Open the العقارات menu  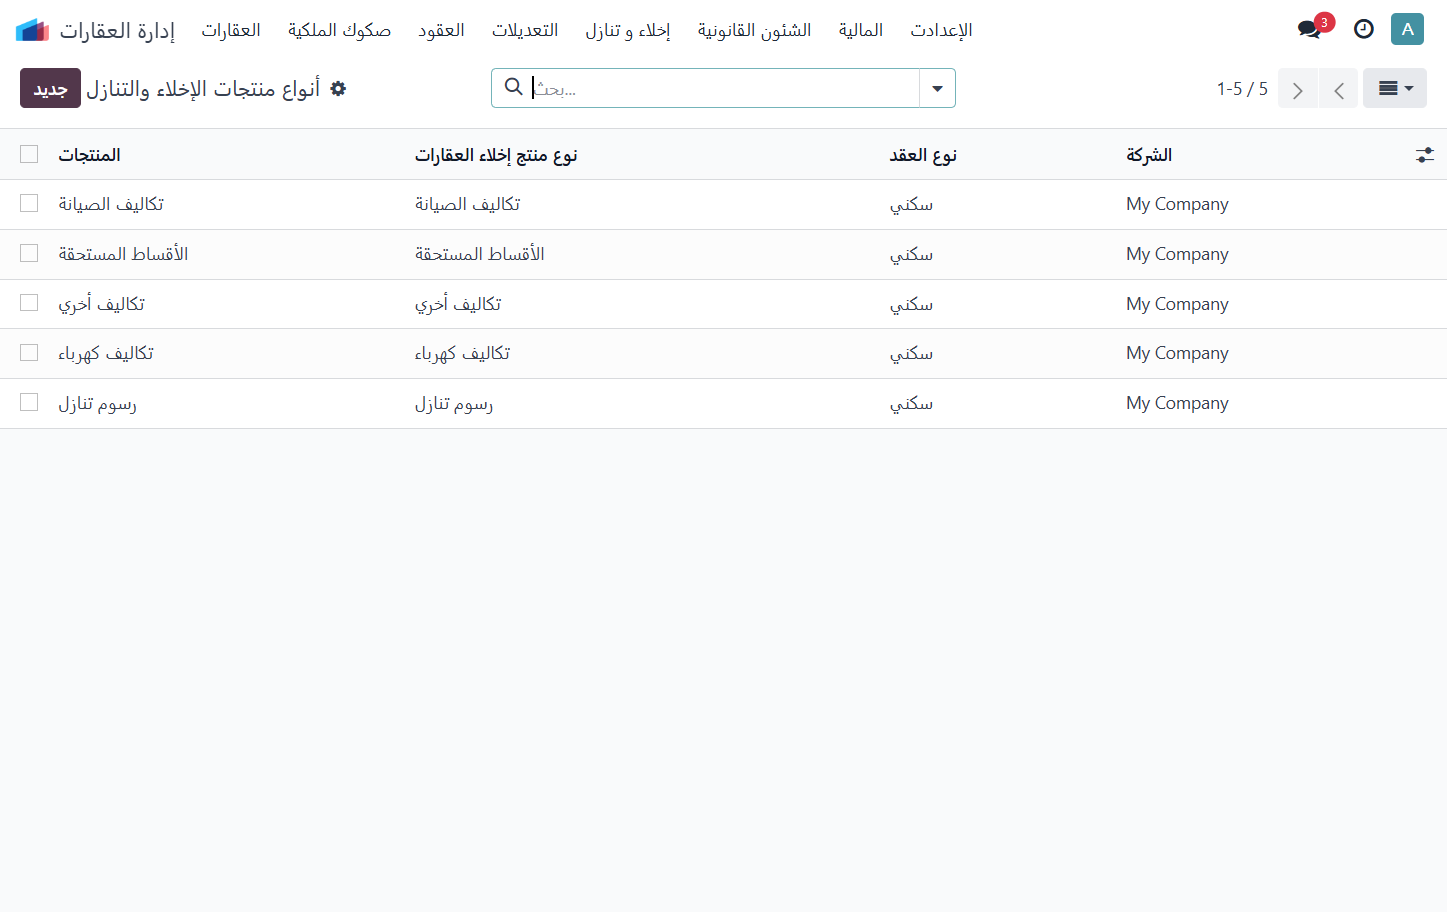coord(231,30)
